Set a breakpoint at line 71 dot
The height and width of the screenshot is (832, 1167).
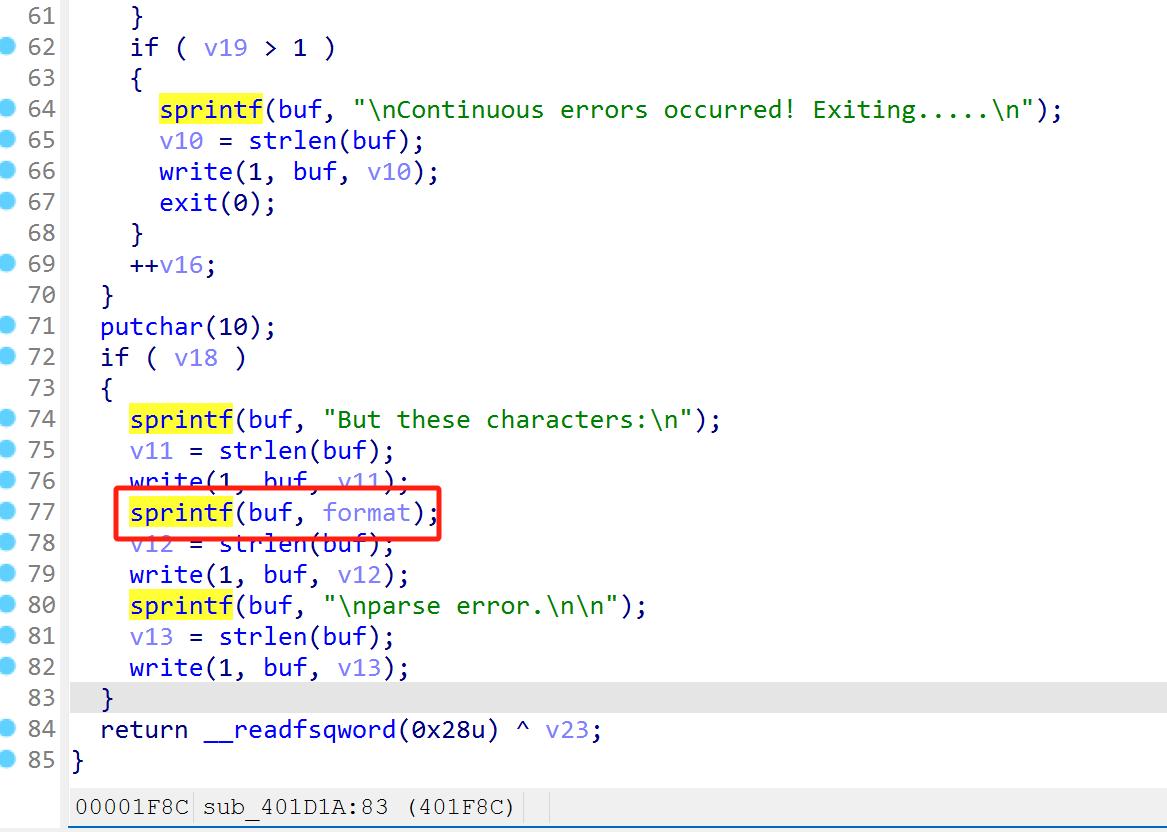[x=8, y=325]
